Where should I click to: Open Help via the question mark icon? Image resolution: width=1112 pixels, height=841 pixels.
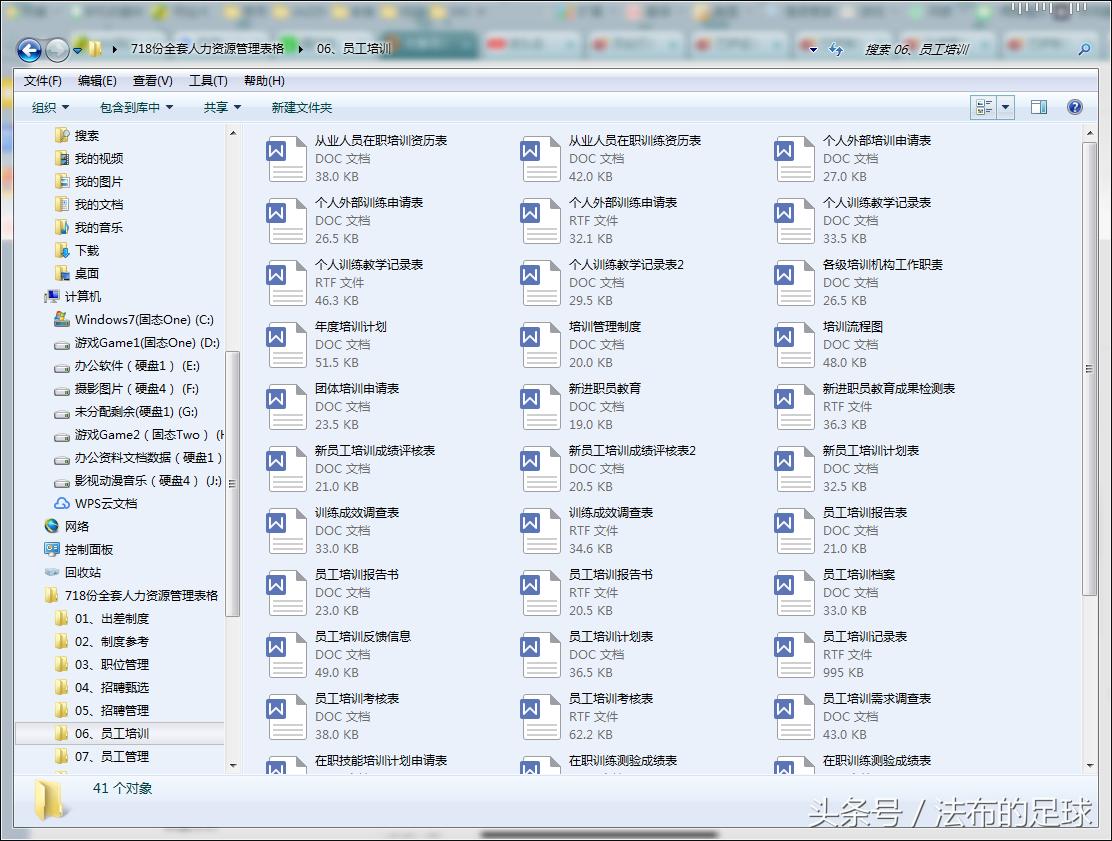1074,107
